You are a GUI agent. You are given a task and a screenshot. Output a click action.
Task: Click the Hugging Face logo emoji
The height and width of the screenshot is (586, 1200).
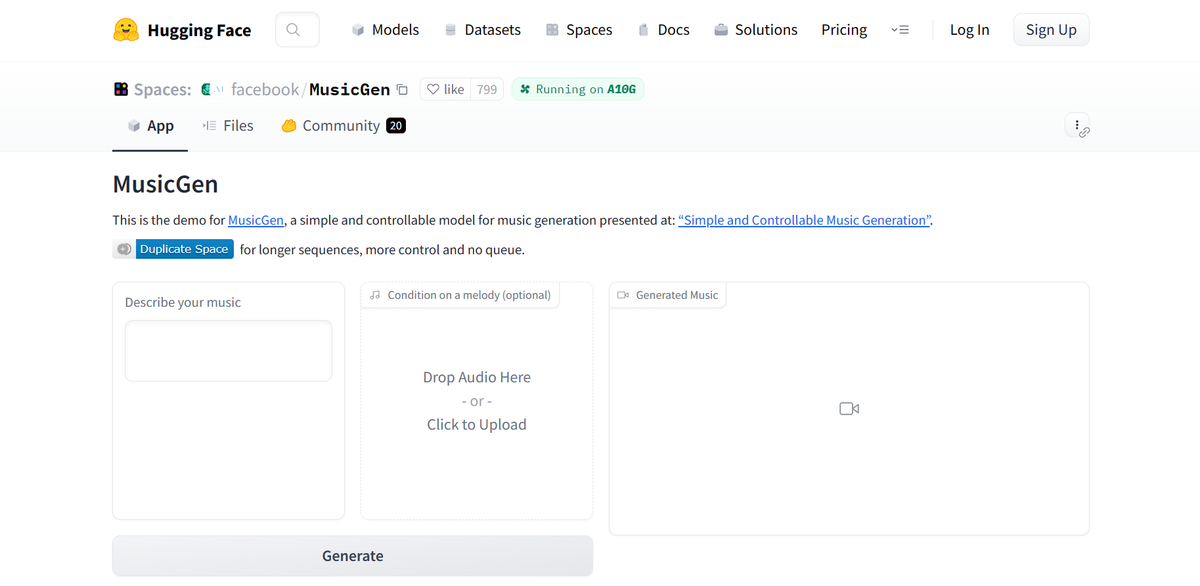tap(126, 30)
